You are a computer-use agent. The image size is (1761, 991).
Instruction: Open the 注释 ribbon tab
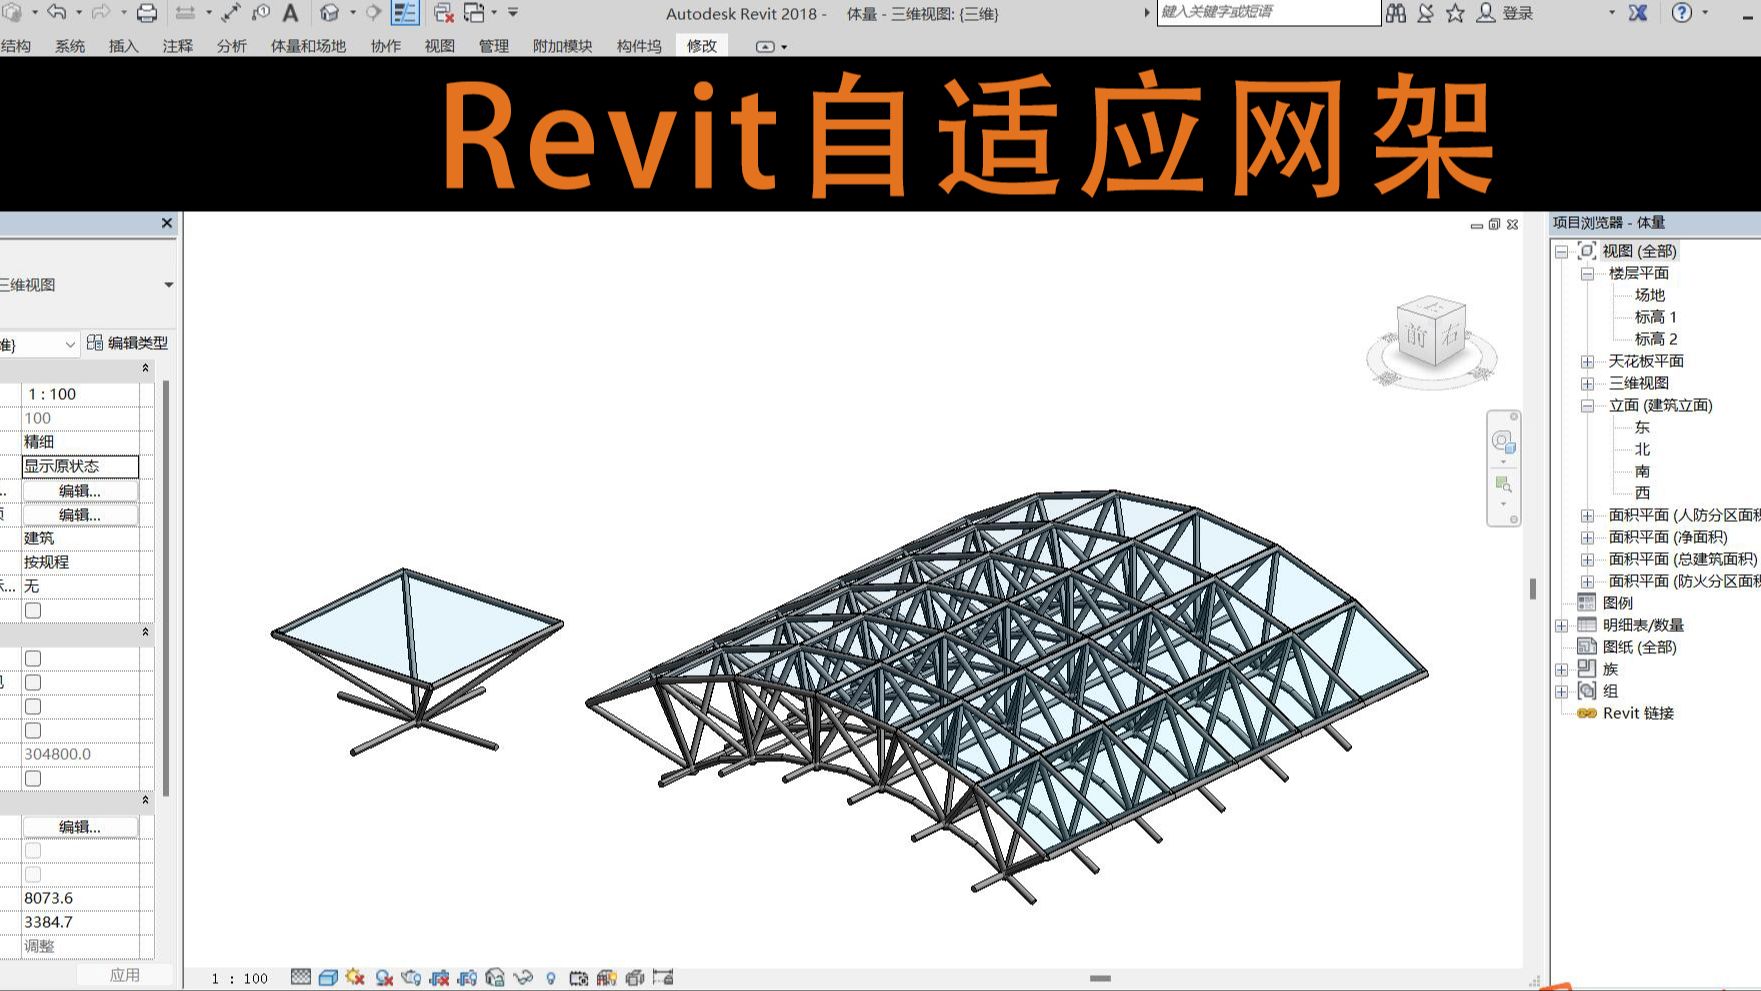pyautogui.click(x=178, y=46)
